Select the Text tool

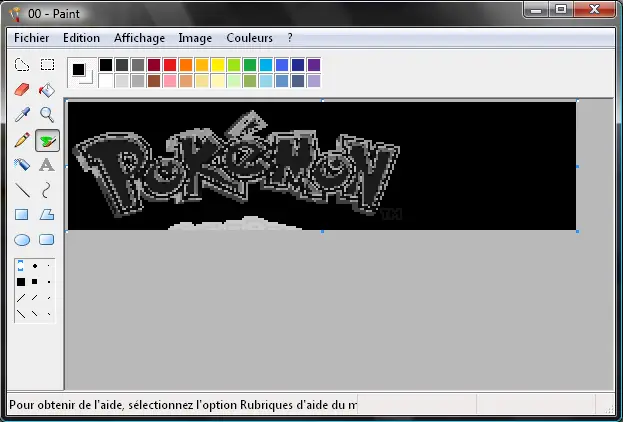click(x=47, y=165)
